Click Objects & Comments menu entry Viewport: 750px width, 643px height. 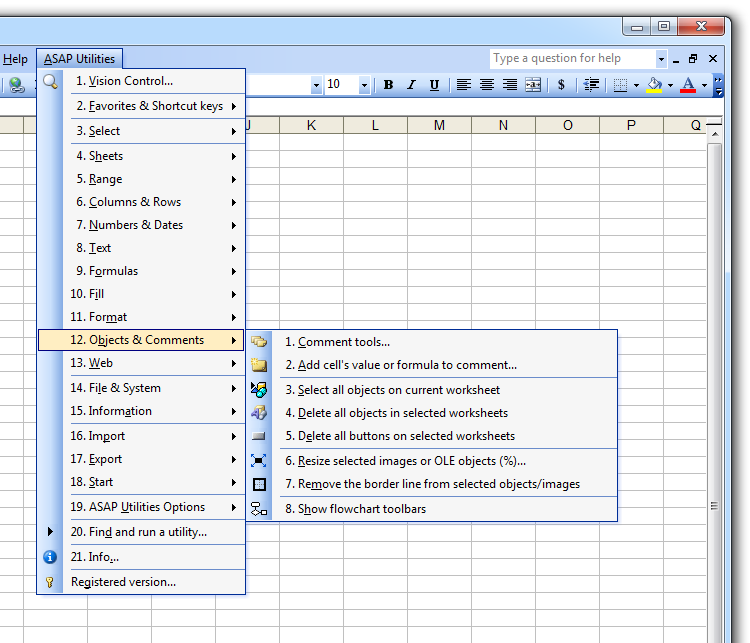coord(141,340)
